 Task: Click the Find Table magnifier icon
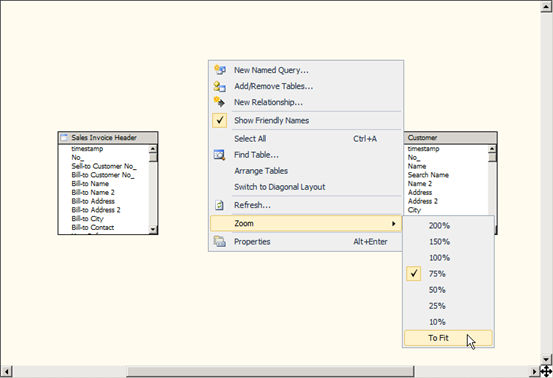[220, 155]
